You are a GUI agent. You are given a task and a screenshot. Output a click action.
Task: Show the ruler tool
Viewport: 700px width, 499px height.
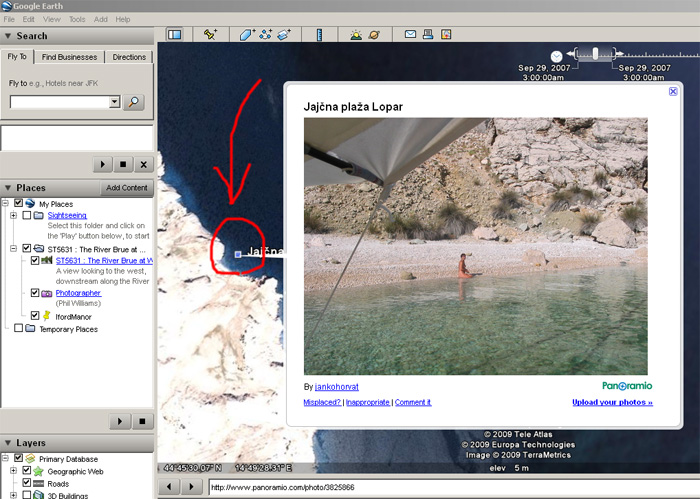tap(319, 35)
